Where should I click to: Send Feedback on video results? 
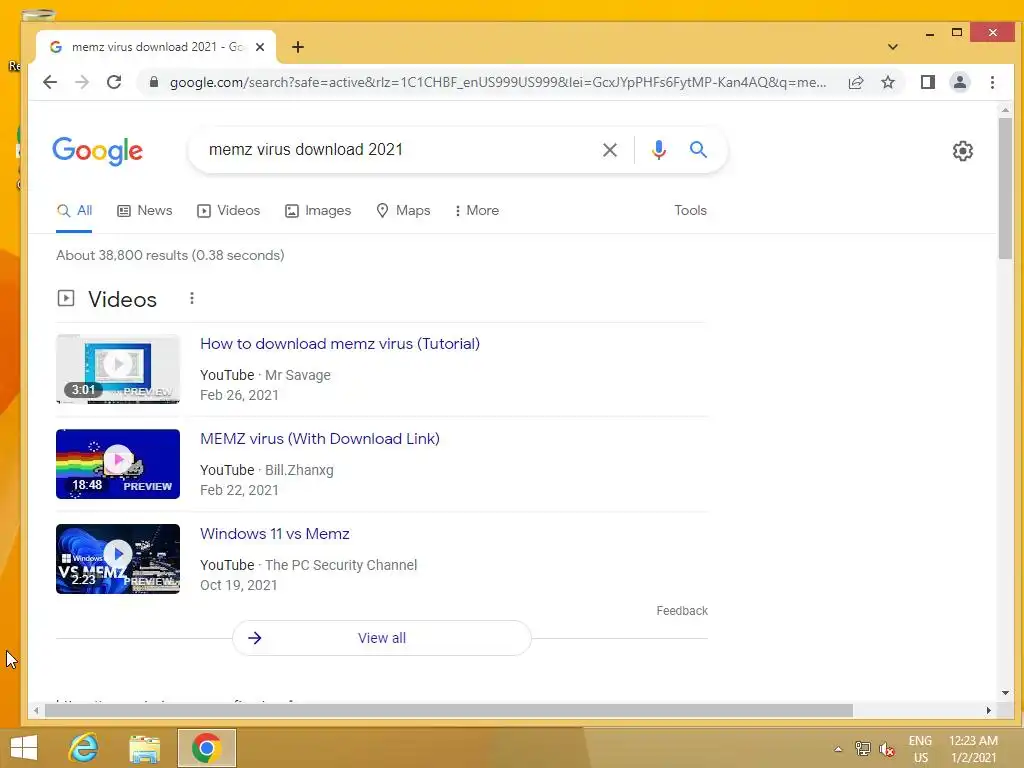(x=682, y=611)
